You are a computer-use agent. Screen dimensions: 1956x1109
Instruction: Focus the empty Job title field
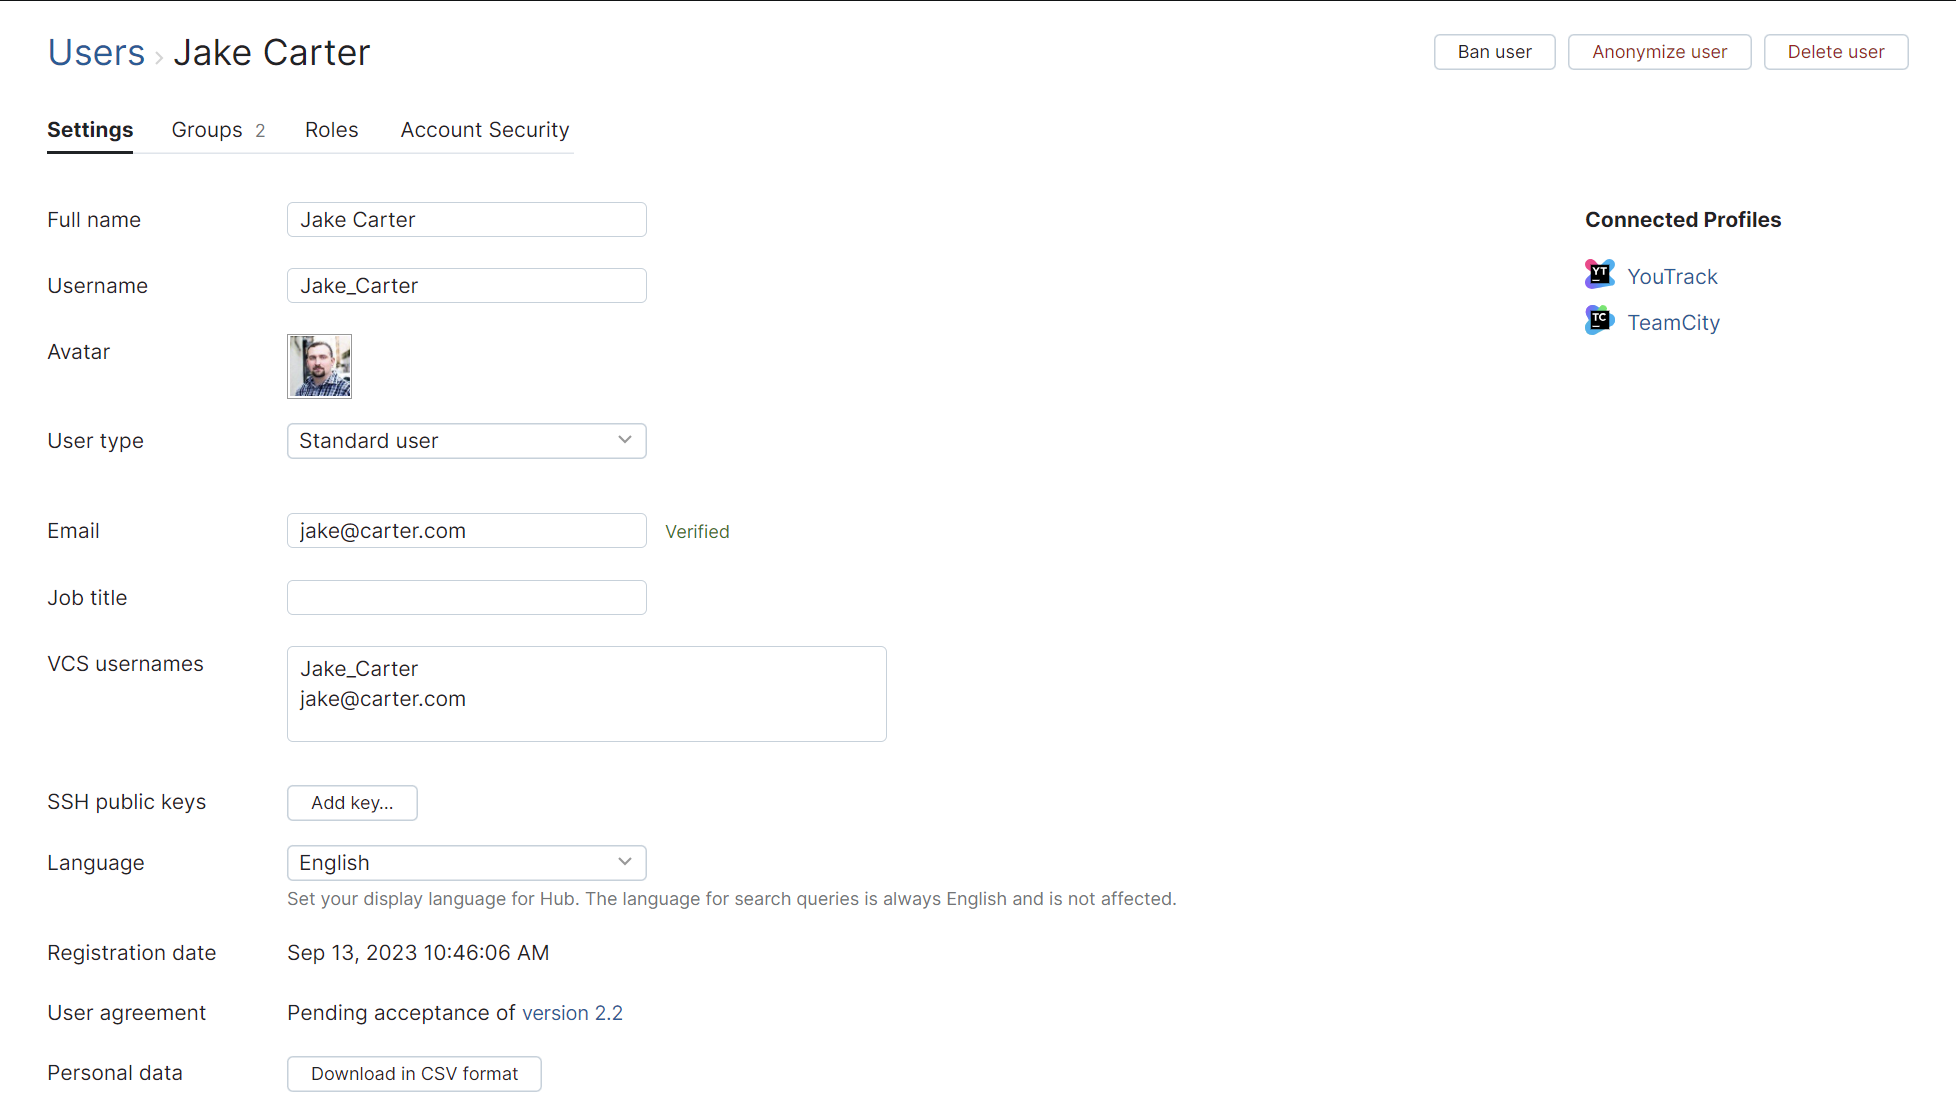[x=466, y=598]
